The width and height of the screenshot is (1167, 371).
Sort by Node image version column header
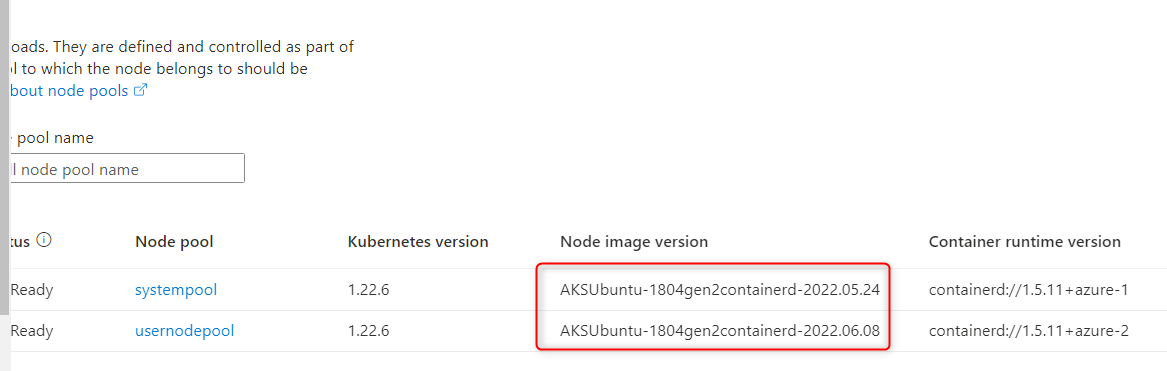click(634, 241)
